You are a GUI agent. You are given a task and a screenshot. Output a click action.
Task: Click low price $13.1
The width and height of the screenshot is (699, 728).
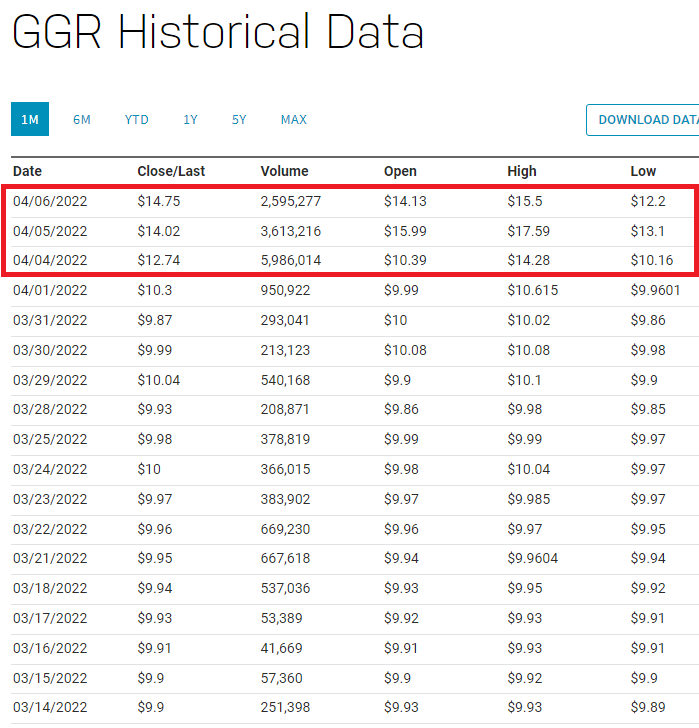[x=647, y=231]
